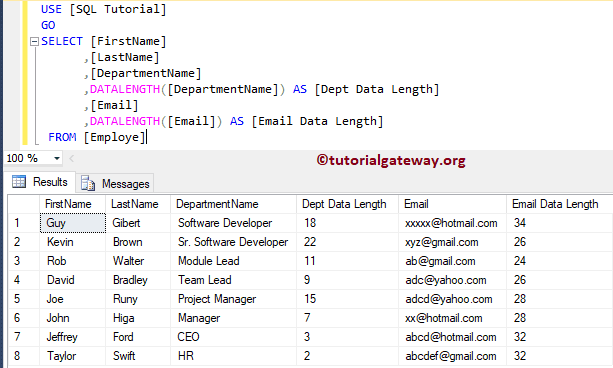
Task: Click the Results grid icon
Action: tap(19, 182)
